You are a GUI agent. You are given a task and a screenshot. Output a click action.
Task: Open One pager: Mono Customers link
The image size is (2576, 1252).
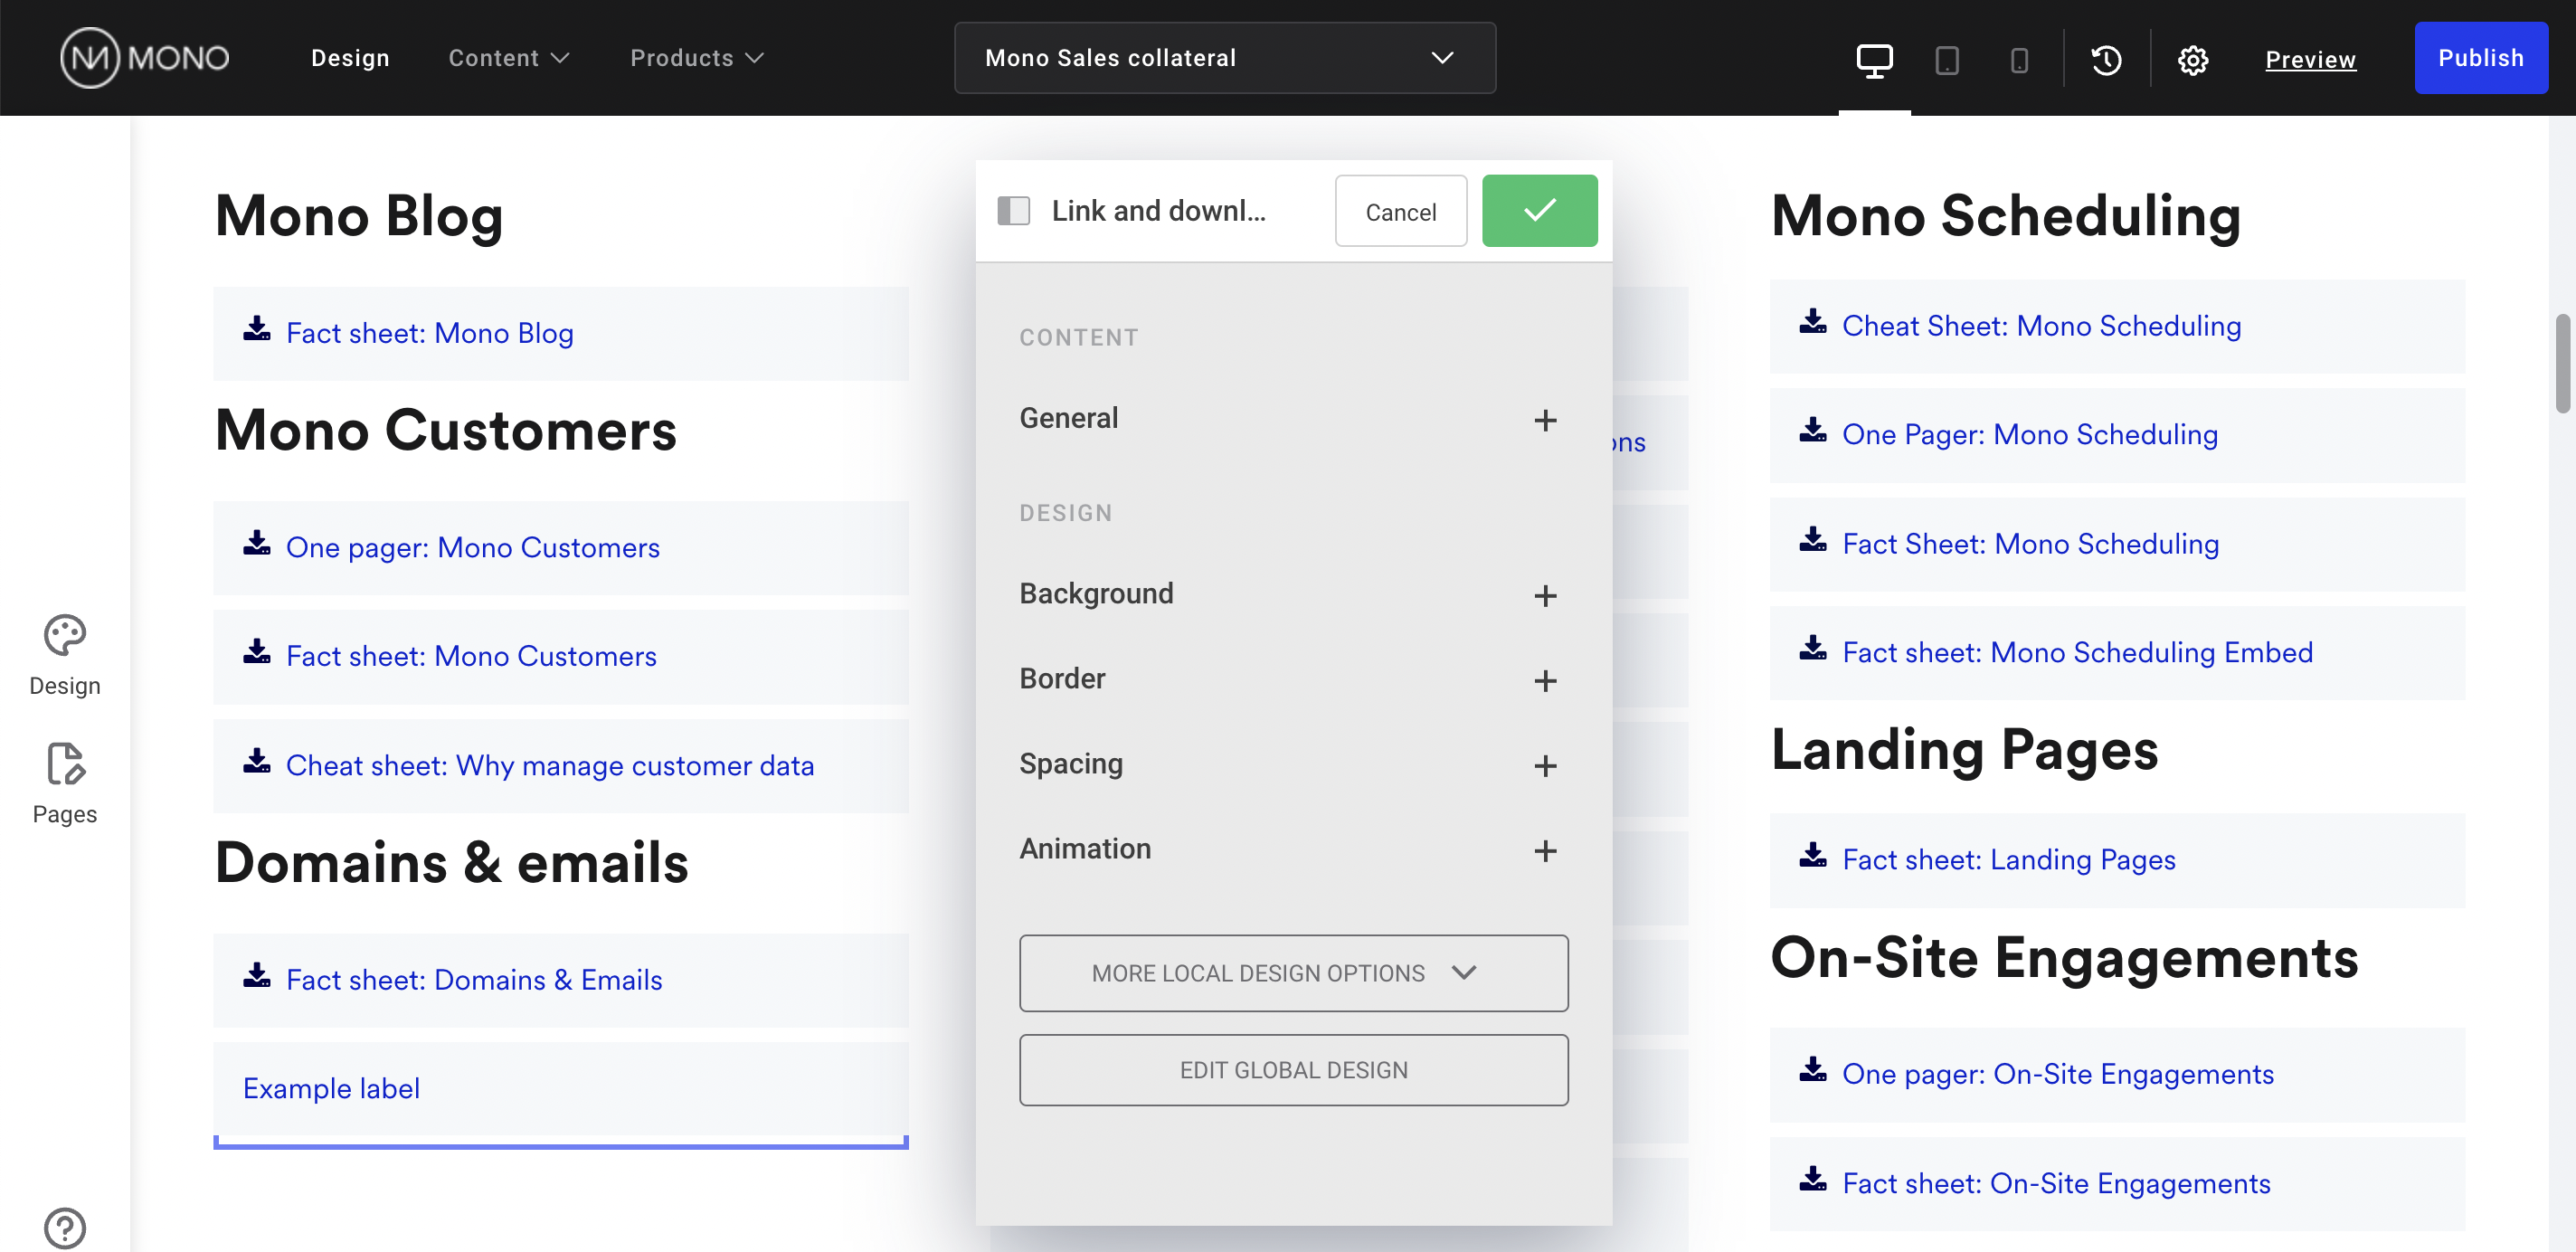point(472,547)
